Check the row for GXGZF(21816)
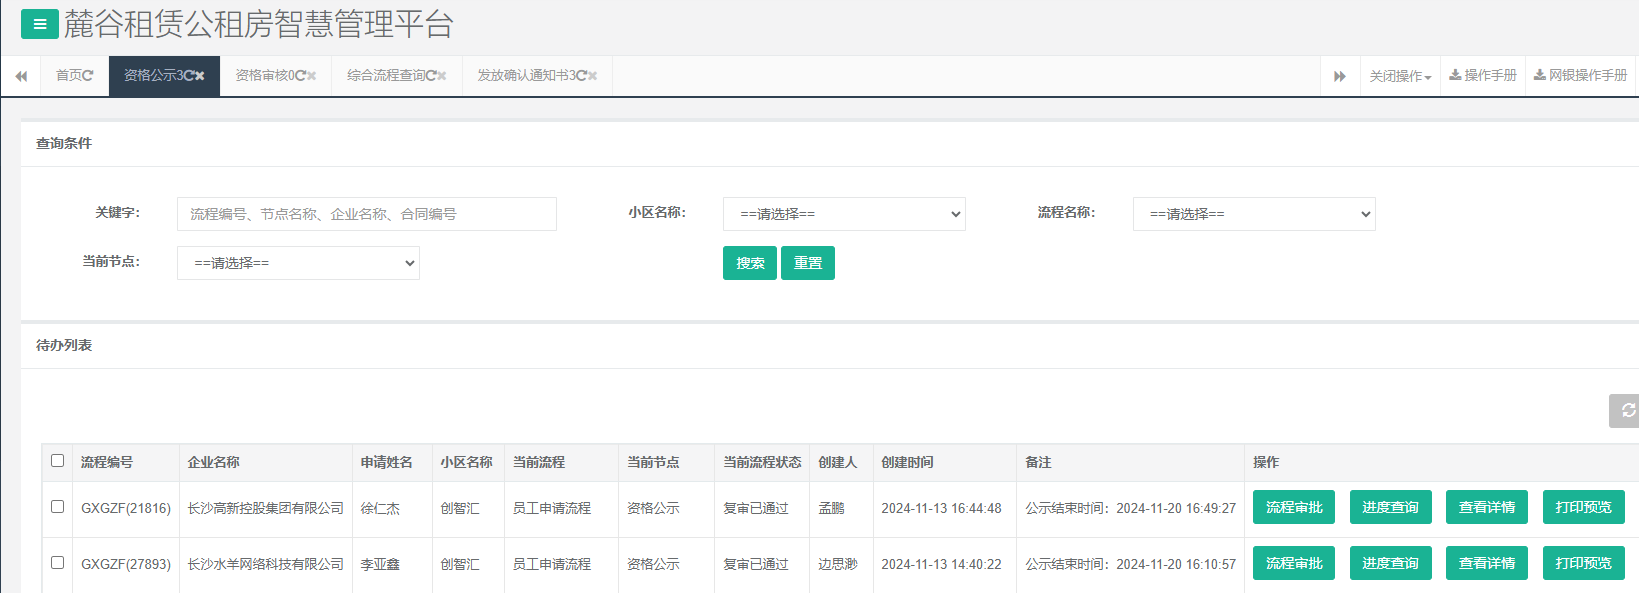 point(58,507)
